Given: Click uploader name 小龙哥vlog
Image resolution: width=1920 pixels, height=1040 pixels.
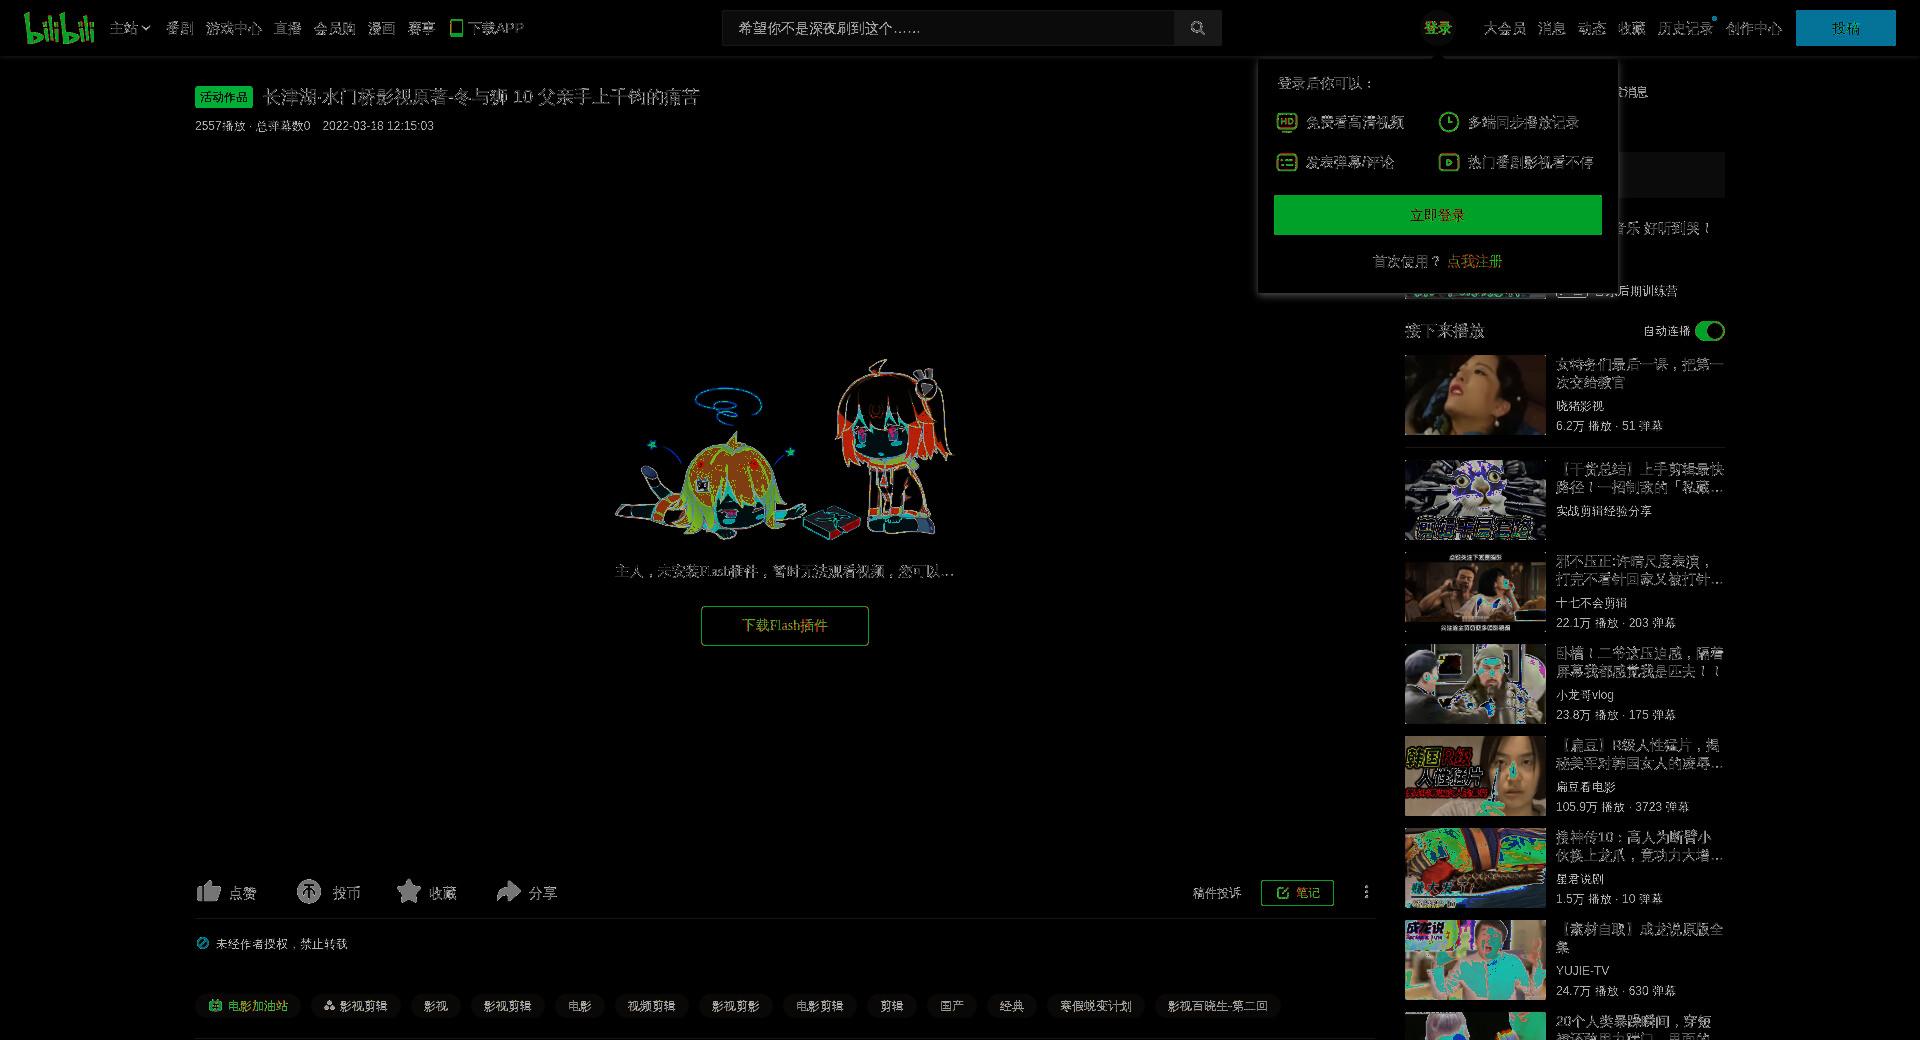Looking at the screenshot, I should [1585, 695].
